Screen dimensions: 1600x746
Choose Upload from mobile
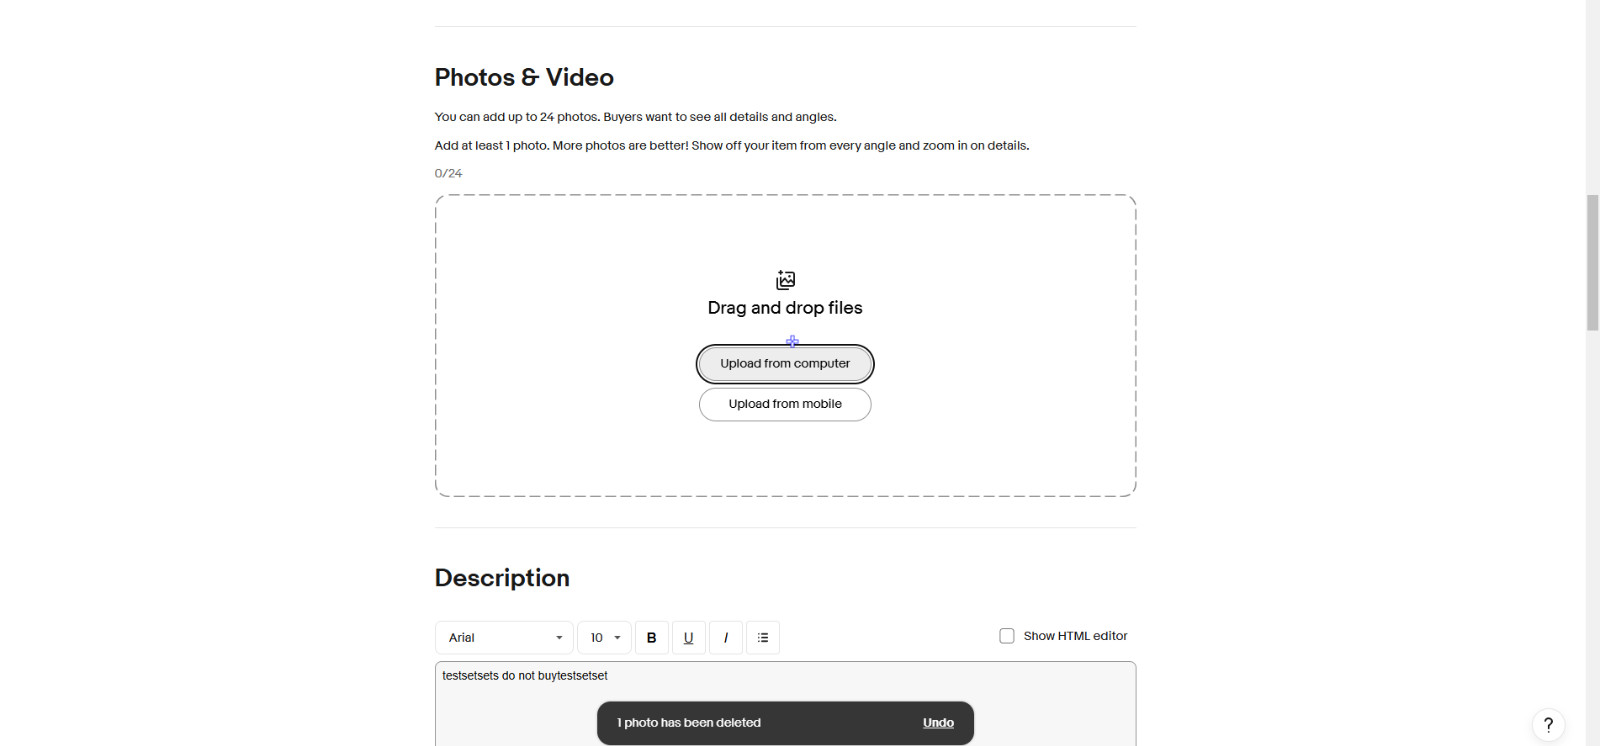(x=785, y=404)
